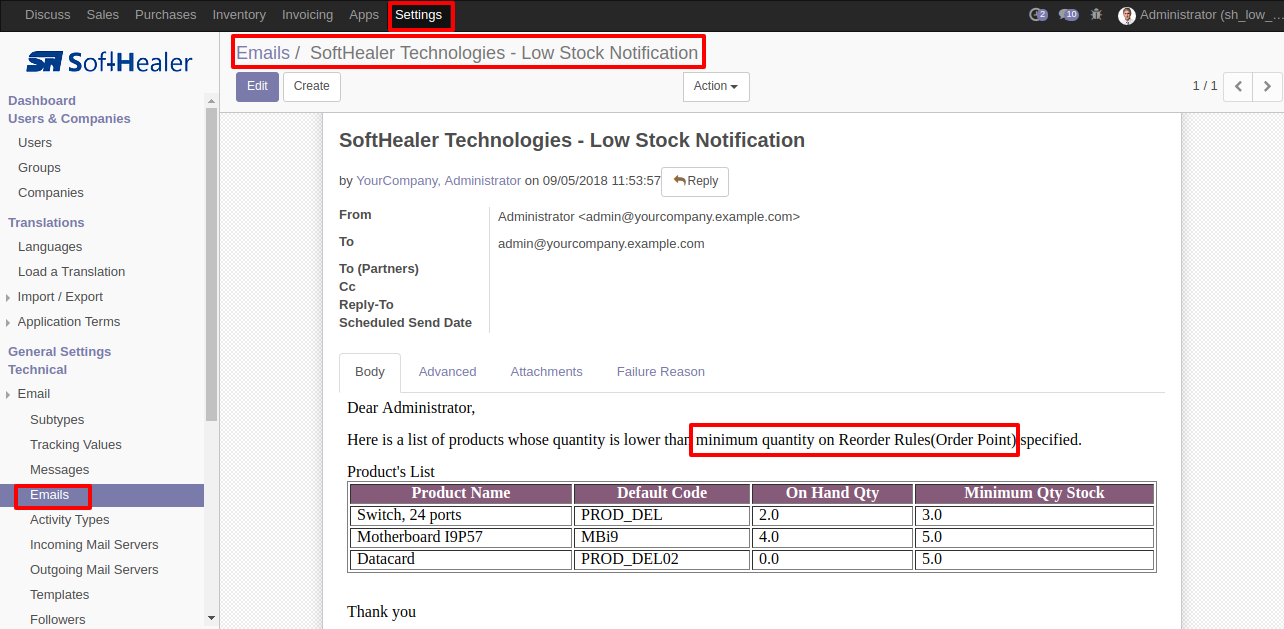Click the "Minimum Qty Stock" column header
Screen dimensions: 1284x629
(1034, 493)
